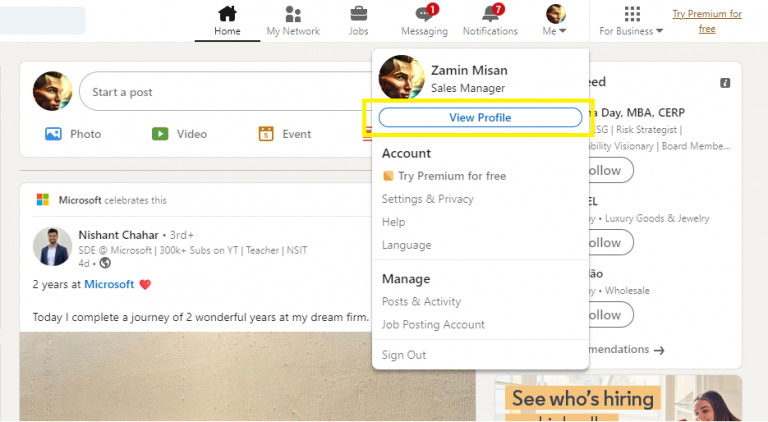The image size is (768, 422).
Task: Click the Microsoft link in post text
Action: click(x=109, y=284)
